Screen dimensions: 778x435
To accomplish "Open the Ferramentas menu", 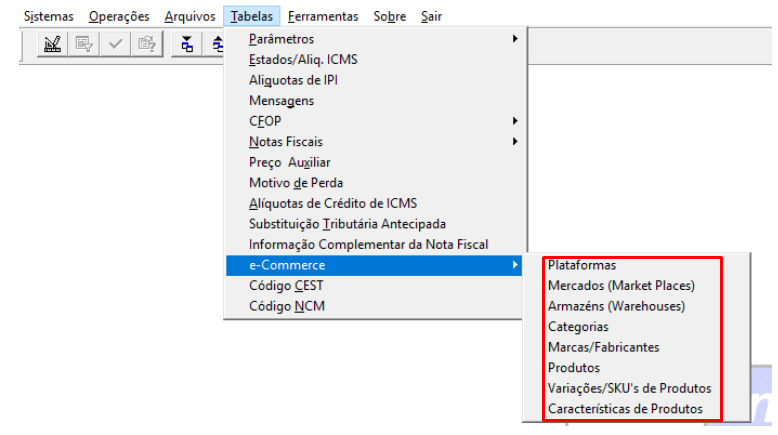I will tap(323, 16).
